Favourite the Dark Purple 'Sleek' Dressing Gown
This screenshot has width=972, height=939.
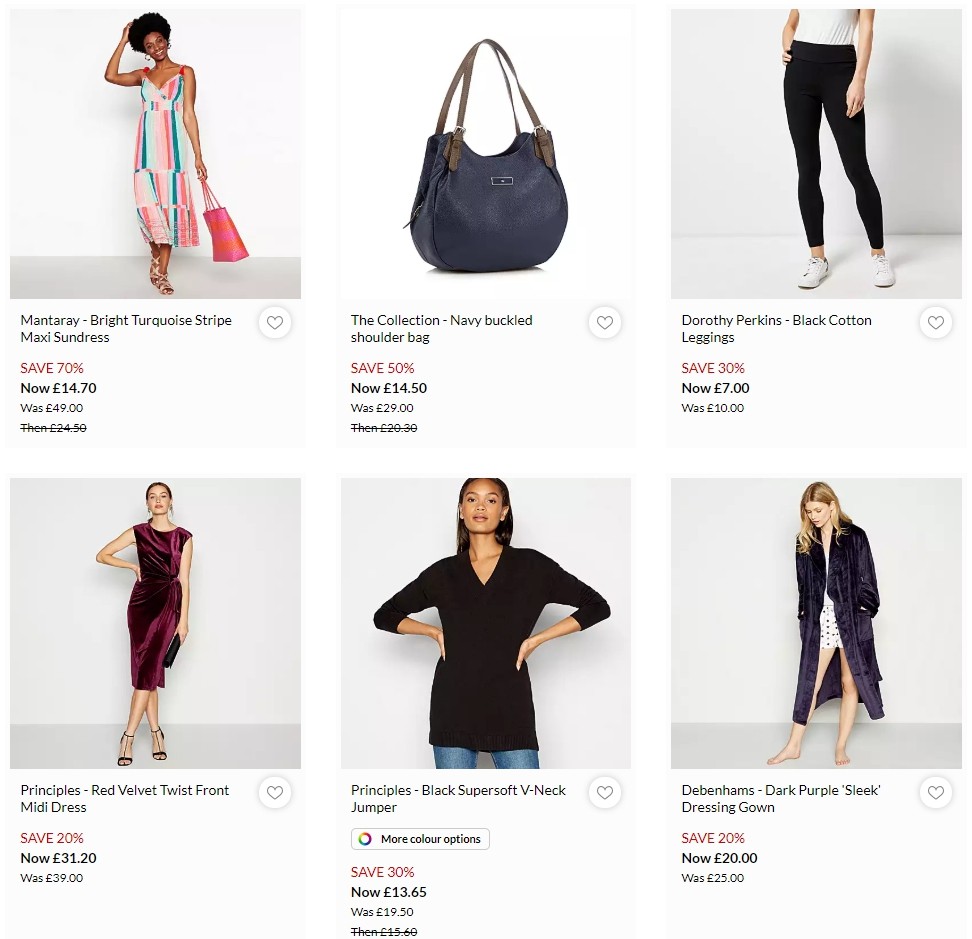click(936, 793)
